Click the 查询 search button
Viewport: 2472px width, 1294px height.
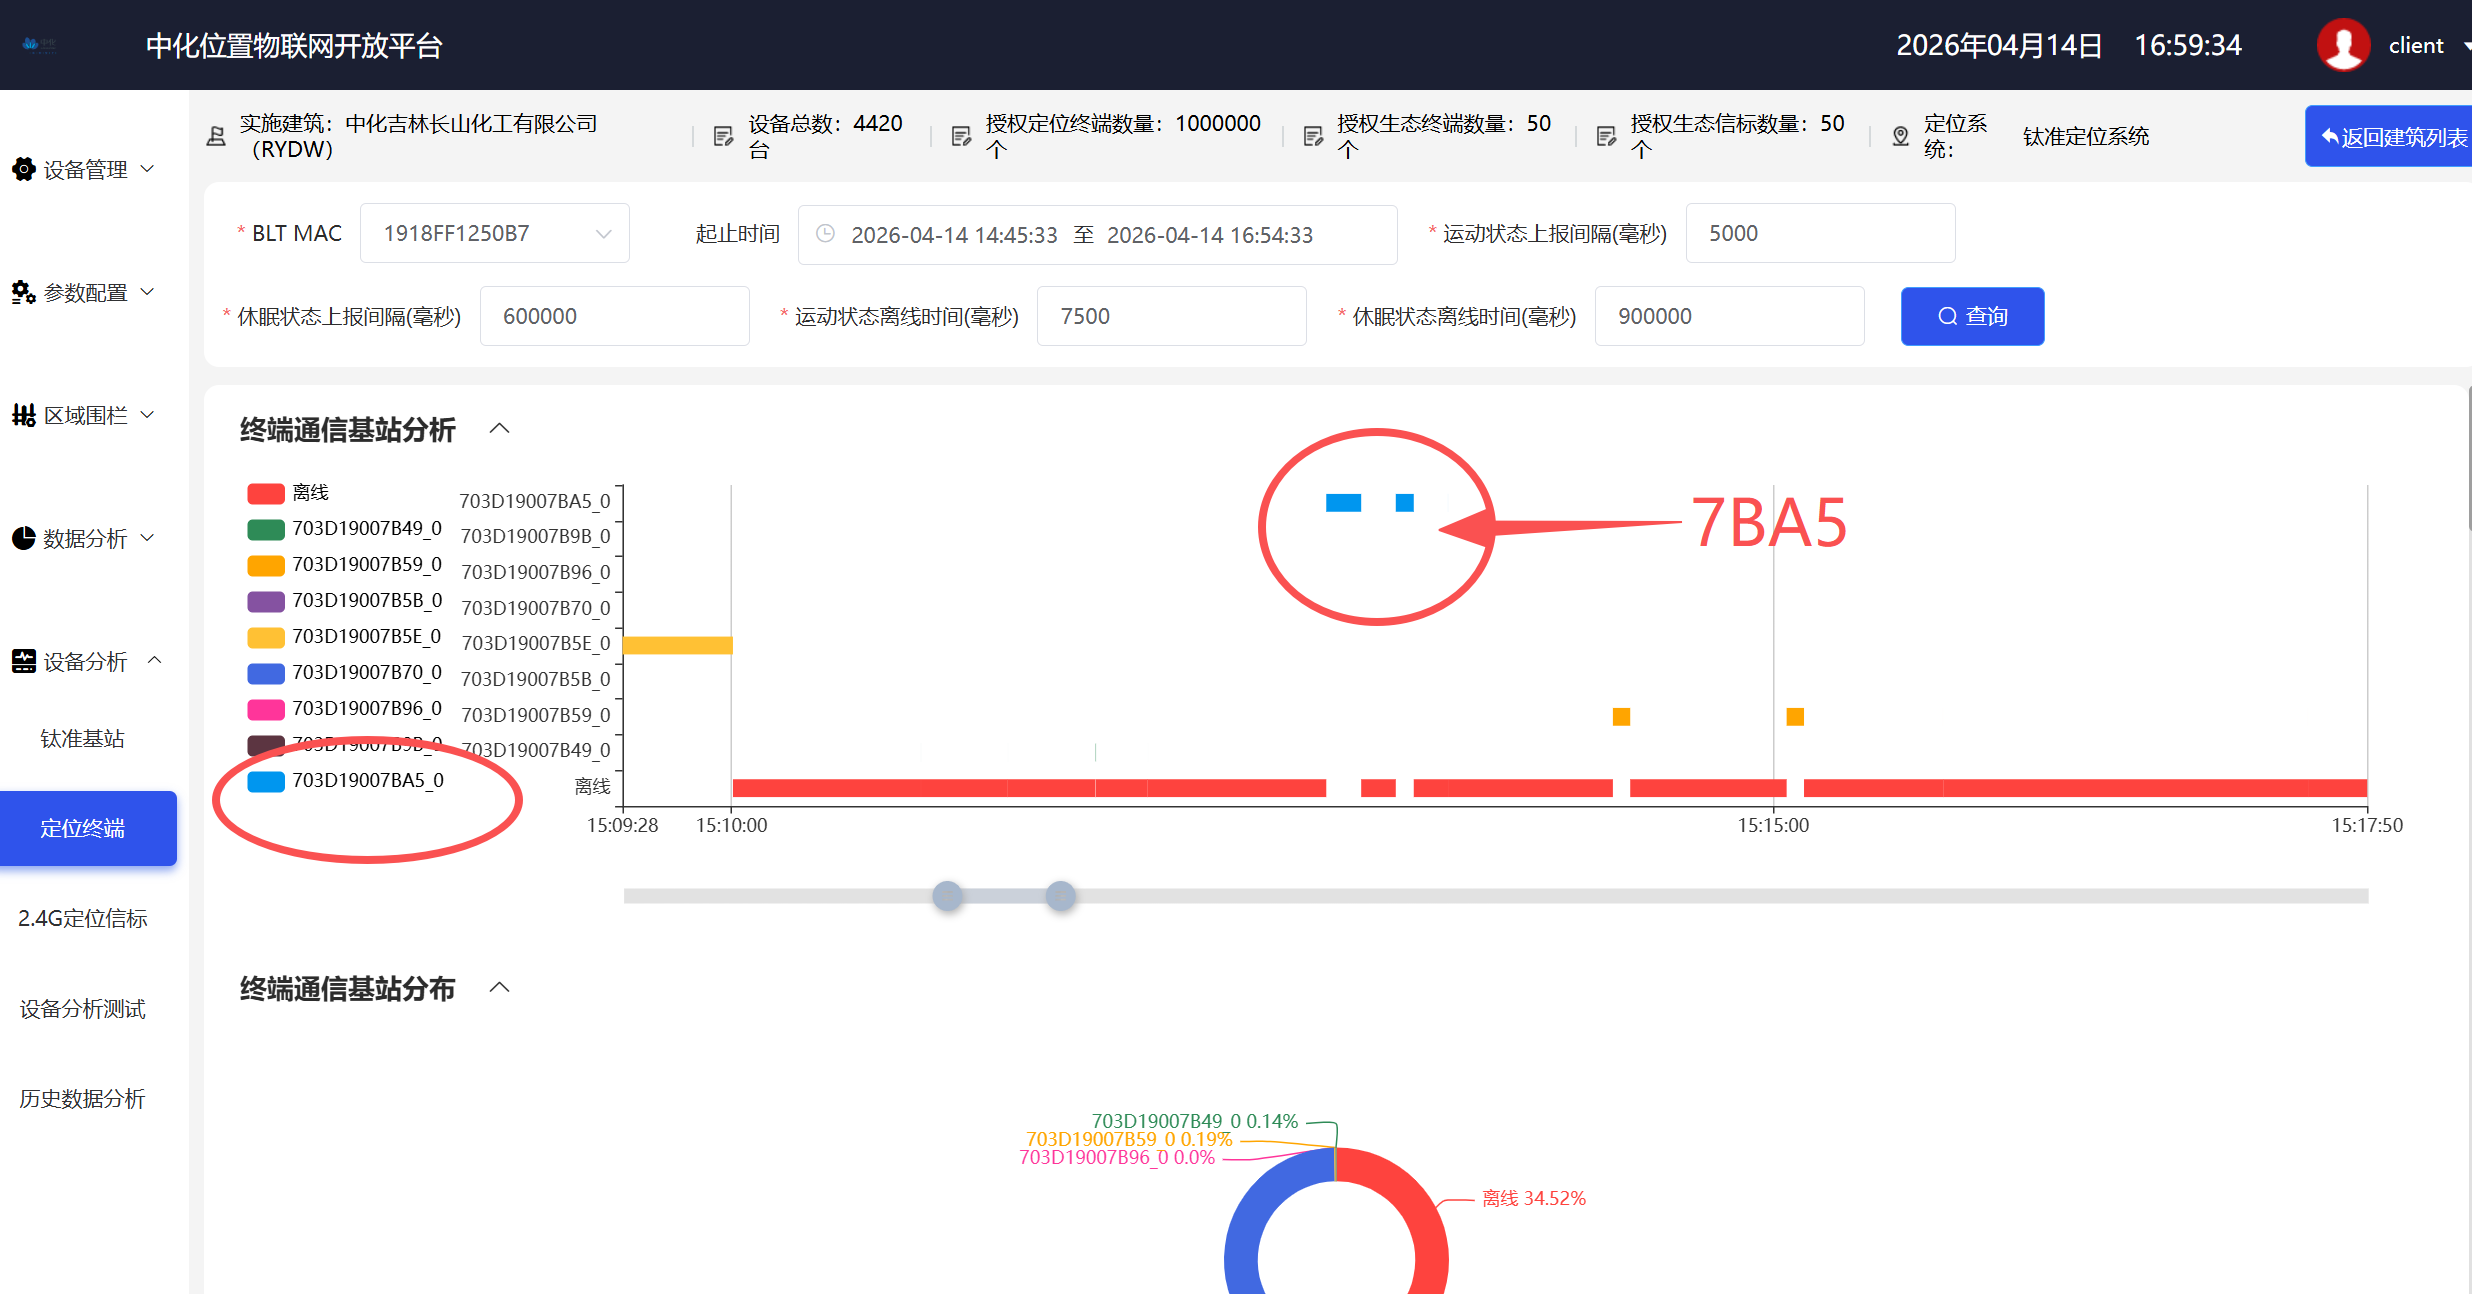pos(1972,316)
